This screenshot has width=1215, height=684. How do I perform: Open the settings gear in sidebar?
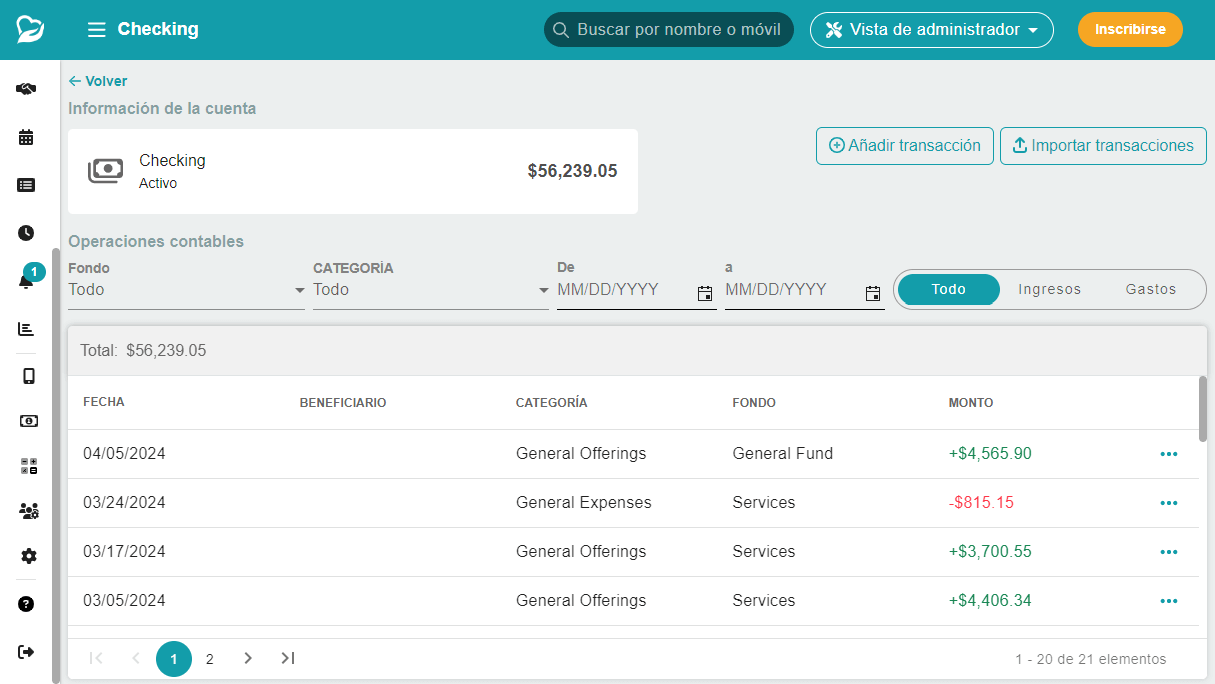coord(29,556)
